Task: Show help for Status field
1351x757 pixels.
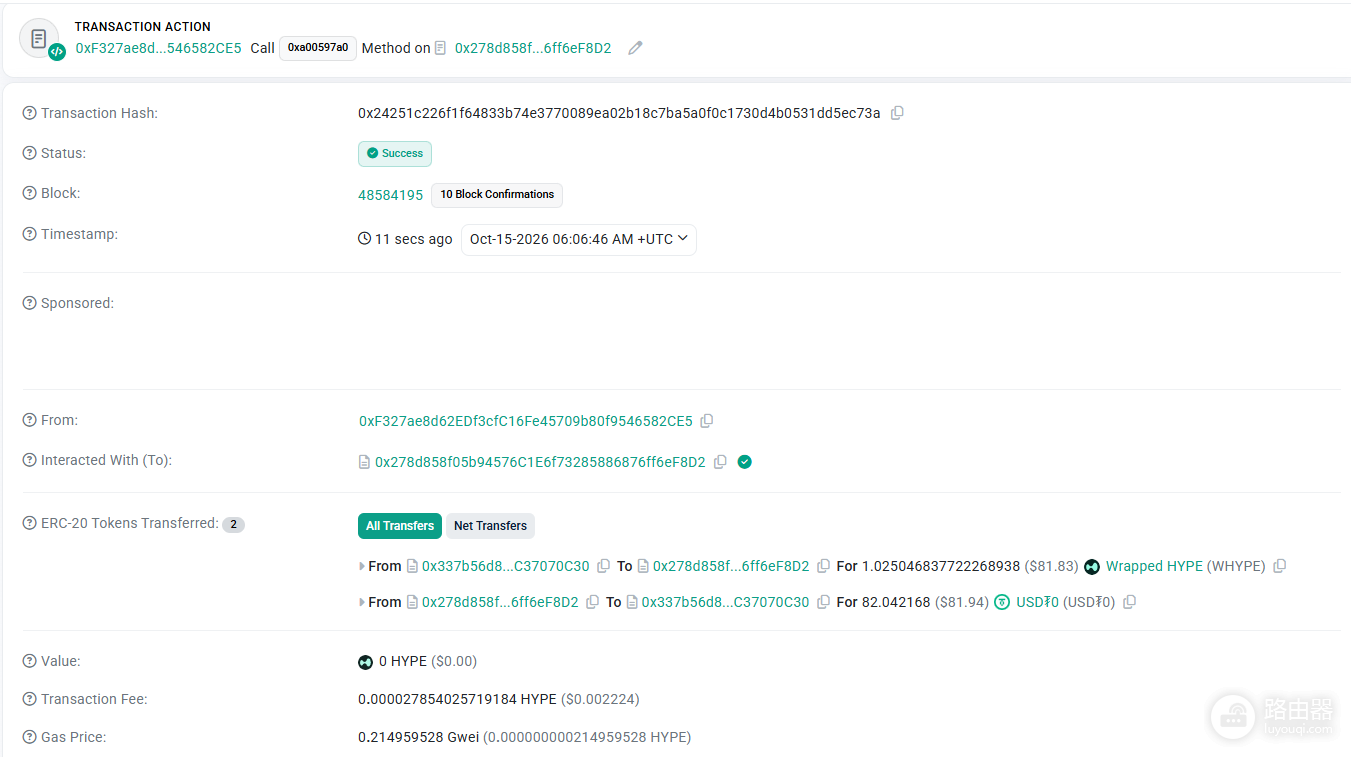Action: [30, 153]
